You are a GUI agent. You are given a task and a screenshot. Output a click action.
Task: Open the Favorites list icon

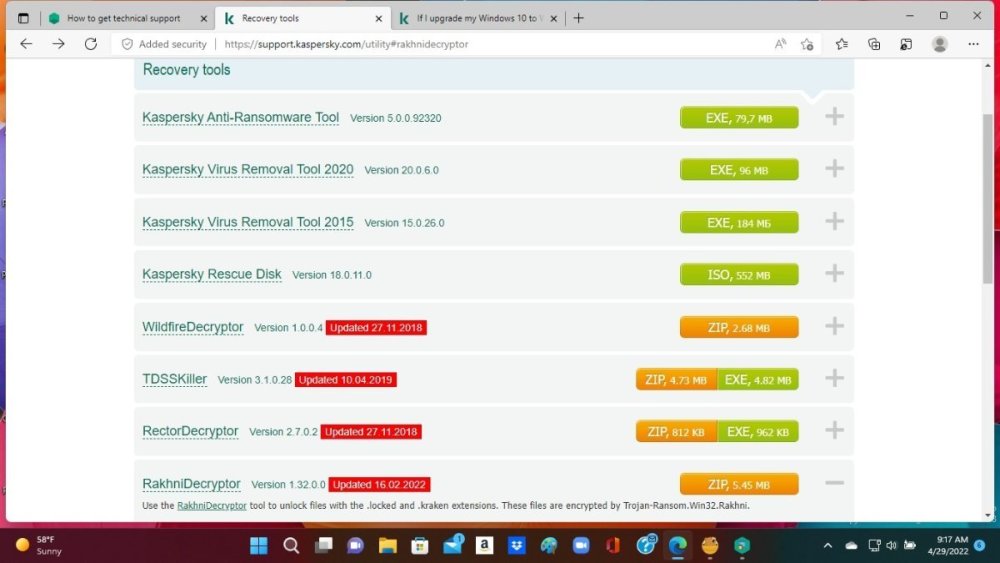pos(842,44)
